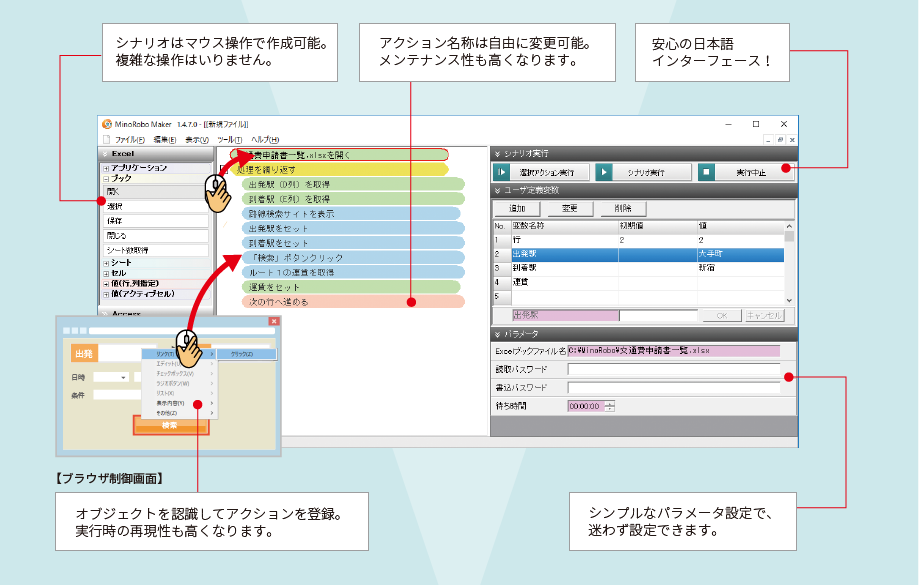919x585 pixels.
Task: Close the browser control popup with red X
Action: tap(274, 321)
